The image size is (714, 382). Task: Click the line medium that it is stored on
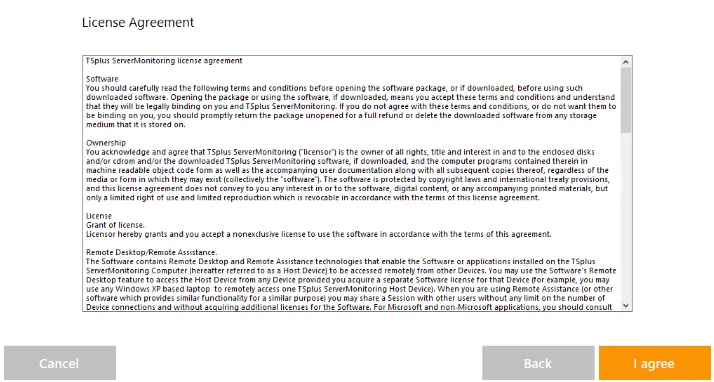(136, 124)
